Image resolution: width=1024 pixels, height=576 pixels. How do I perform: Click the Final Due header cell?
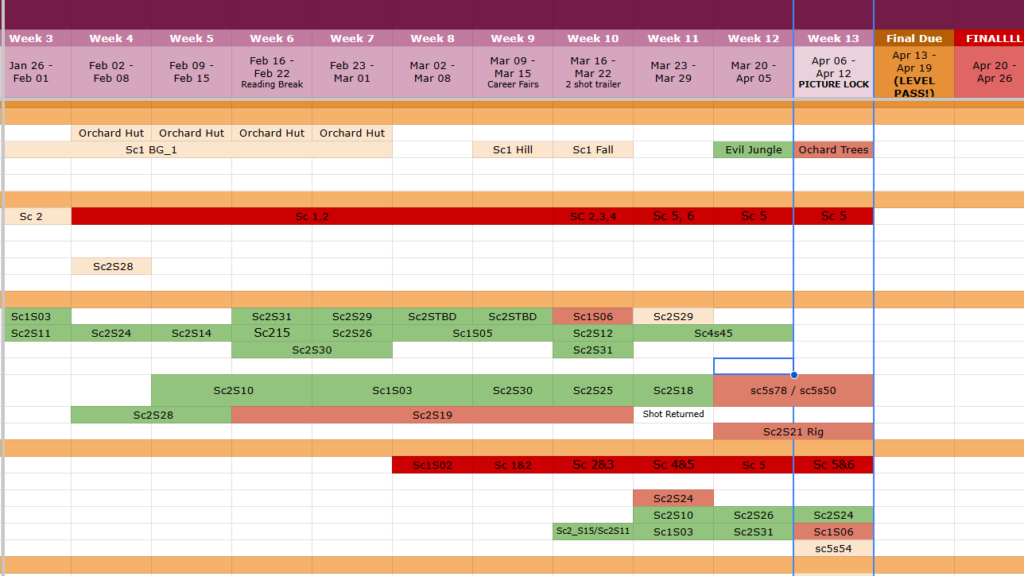[914, 39]
